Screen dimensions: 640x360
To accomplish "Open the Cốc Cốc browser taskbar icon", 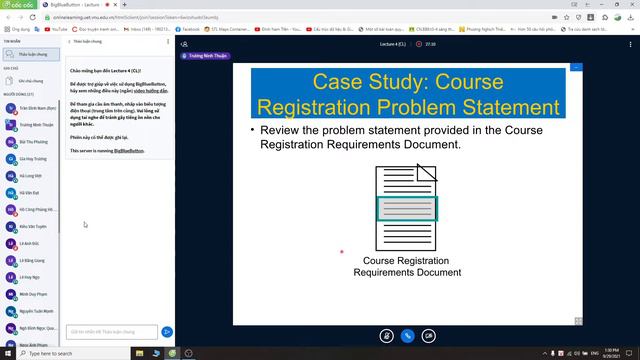I will (172, 353).
